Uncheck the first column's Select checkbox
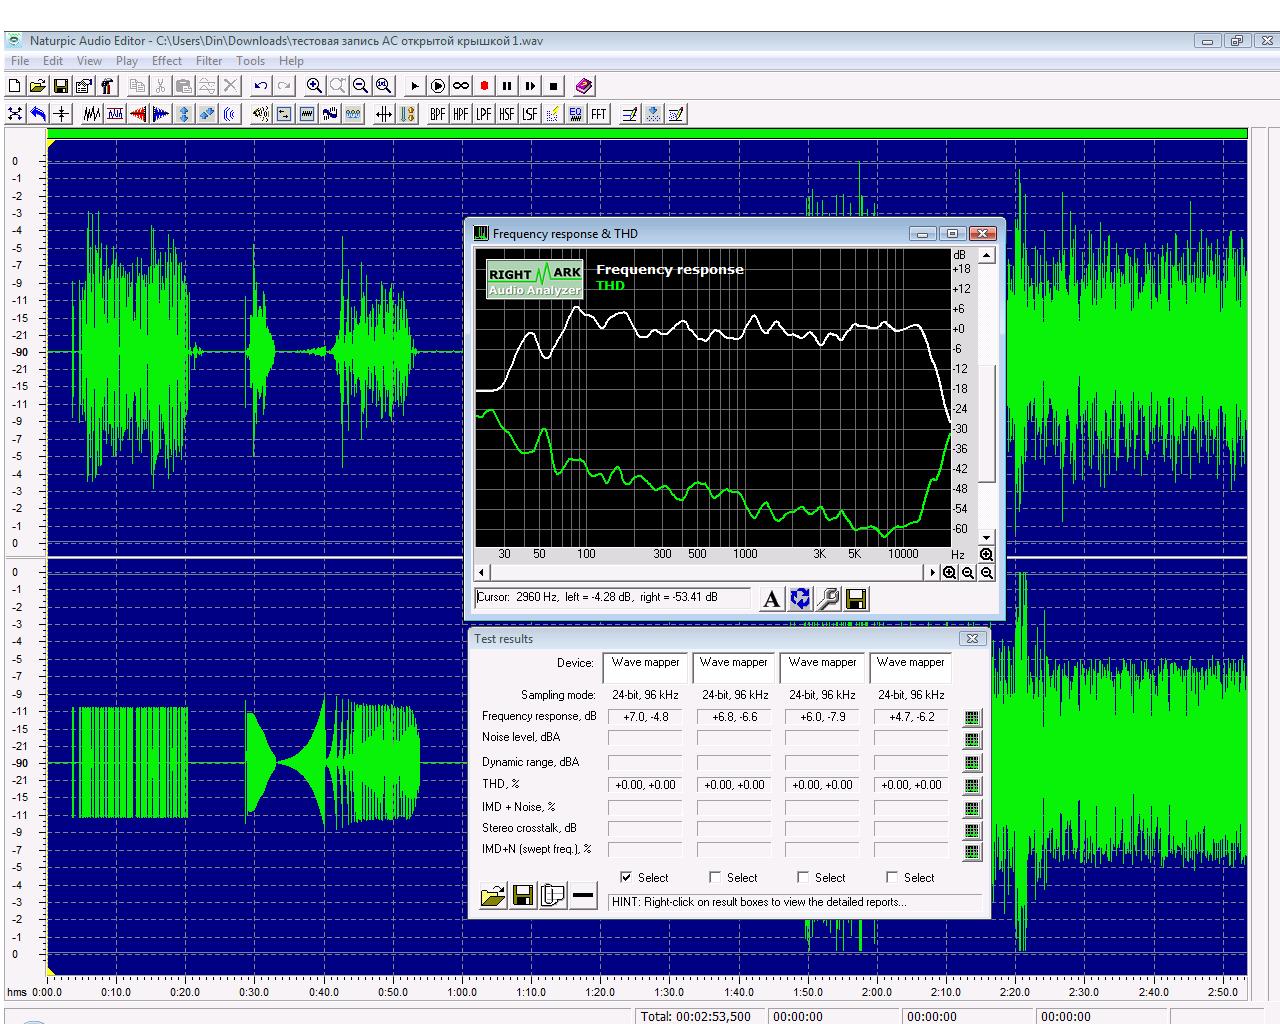Image resolution: width=1280 pixels, height=1024 pixels. (x=626, y=877)
